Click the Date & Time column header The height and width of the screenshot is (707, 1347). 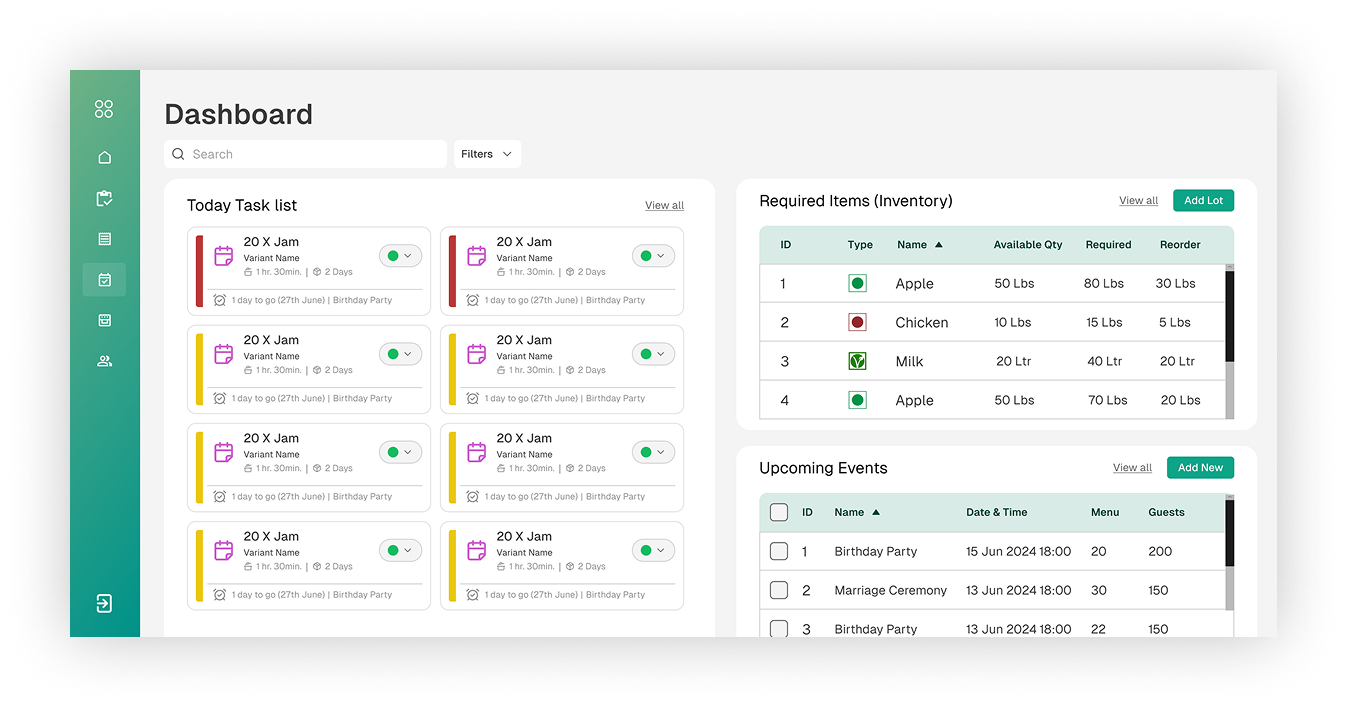coord(996,512)
